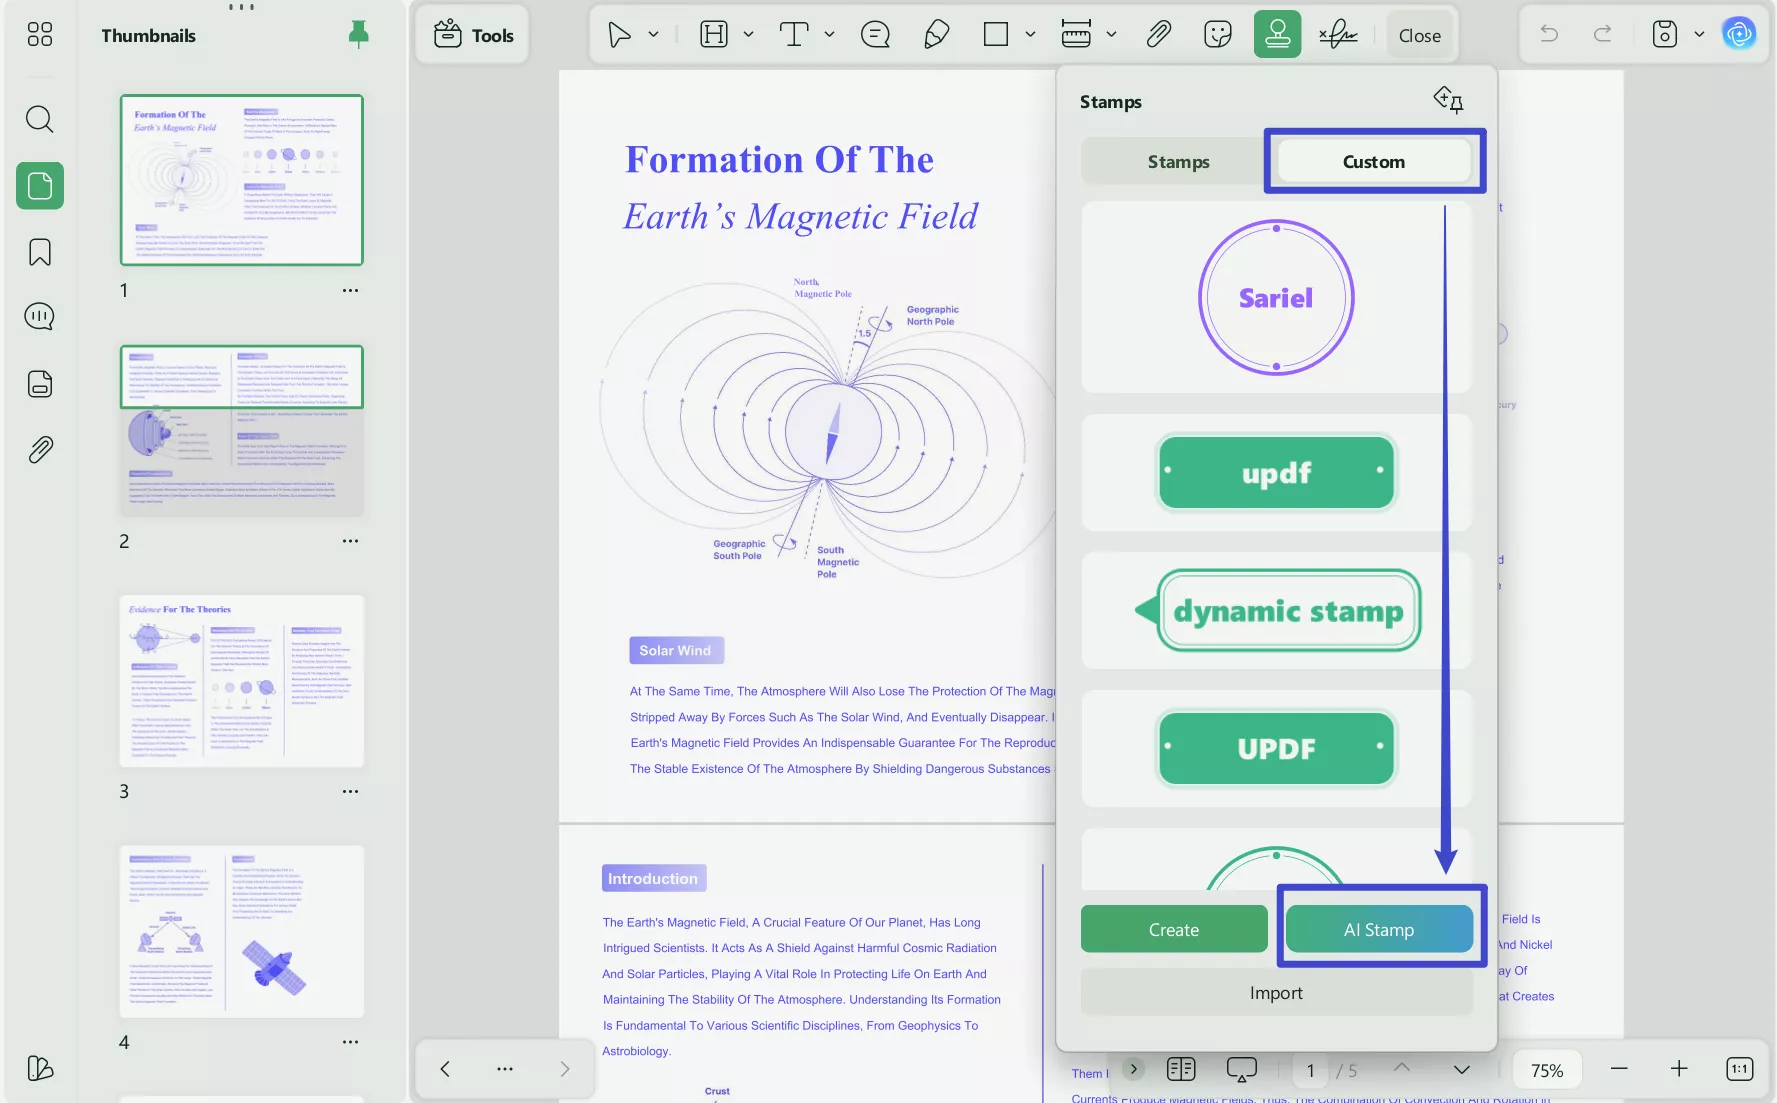This screenshot has height=1103, width=1777.
Task: Pin the Thumbnails panel
Action: tap(358, 35)
